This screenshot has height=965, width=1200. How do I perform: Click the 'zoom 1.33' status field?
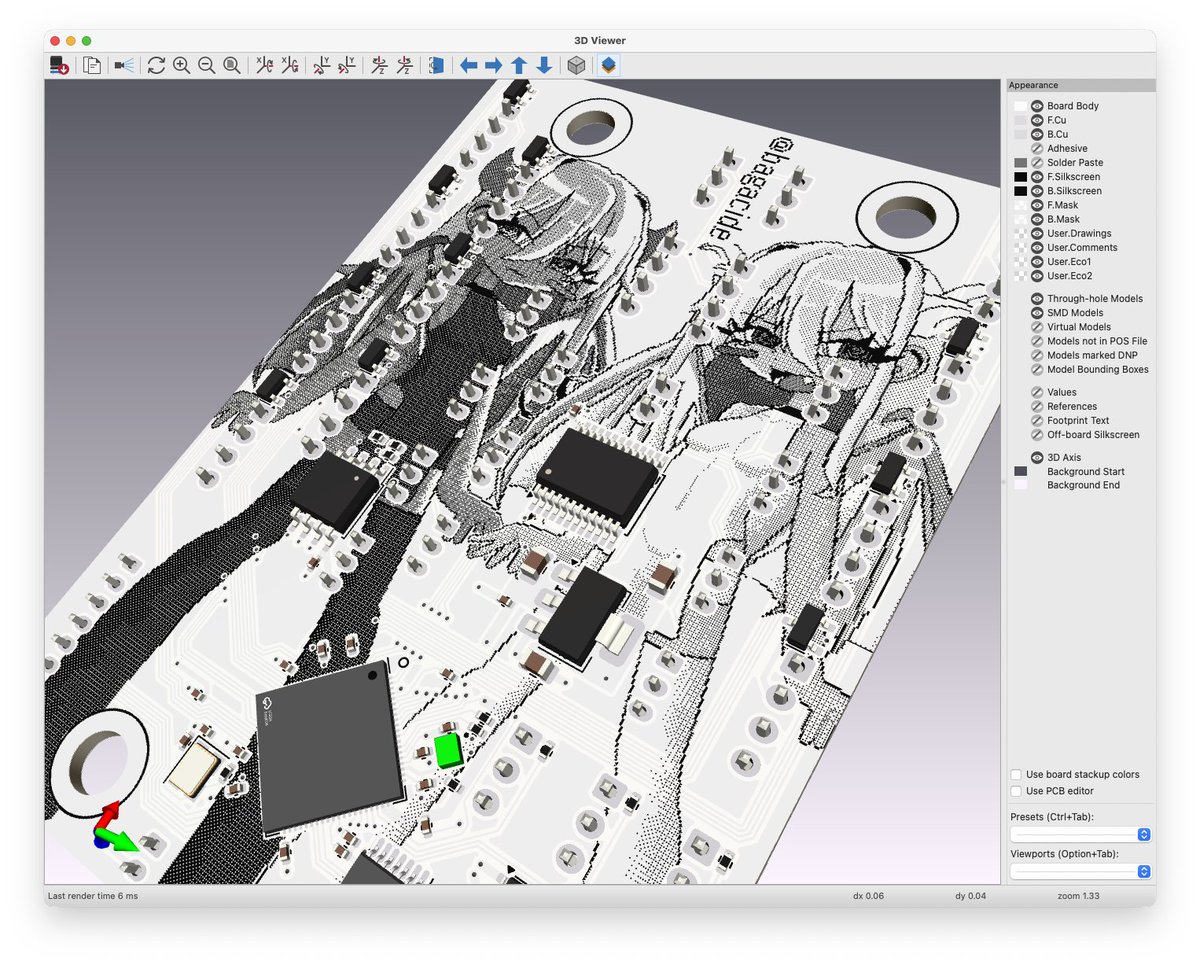pos(1078,896)
